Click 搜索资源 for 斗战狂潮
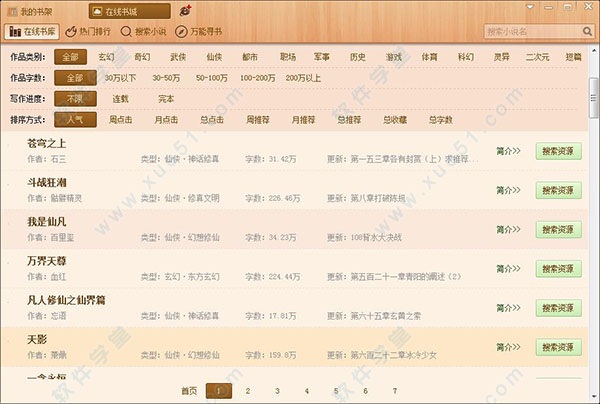The image size is (600, 404). click(558, 190)
